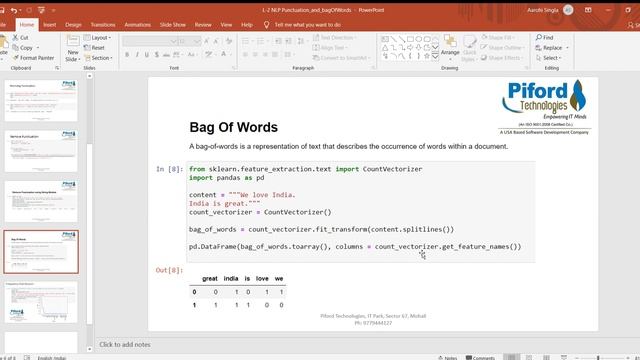
Task: Click the Tell me lightbulb icon
Action: pyautogui.click(x=266, y=25)
